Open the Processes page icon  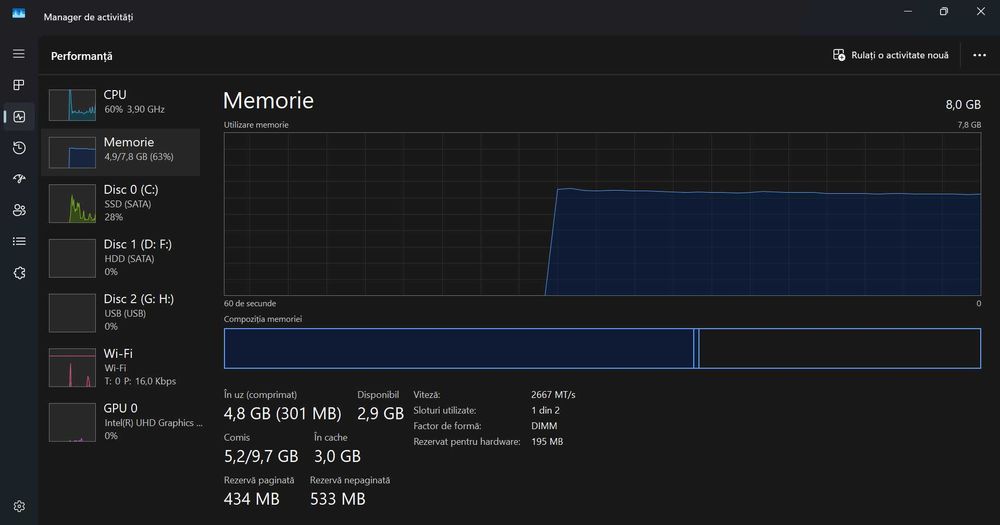[x=19, y=85]
